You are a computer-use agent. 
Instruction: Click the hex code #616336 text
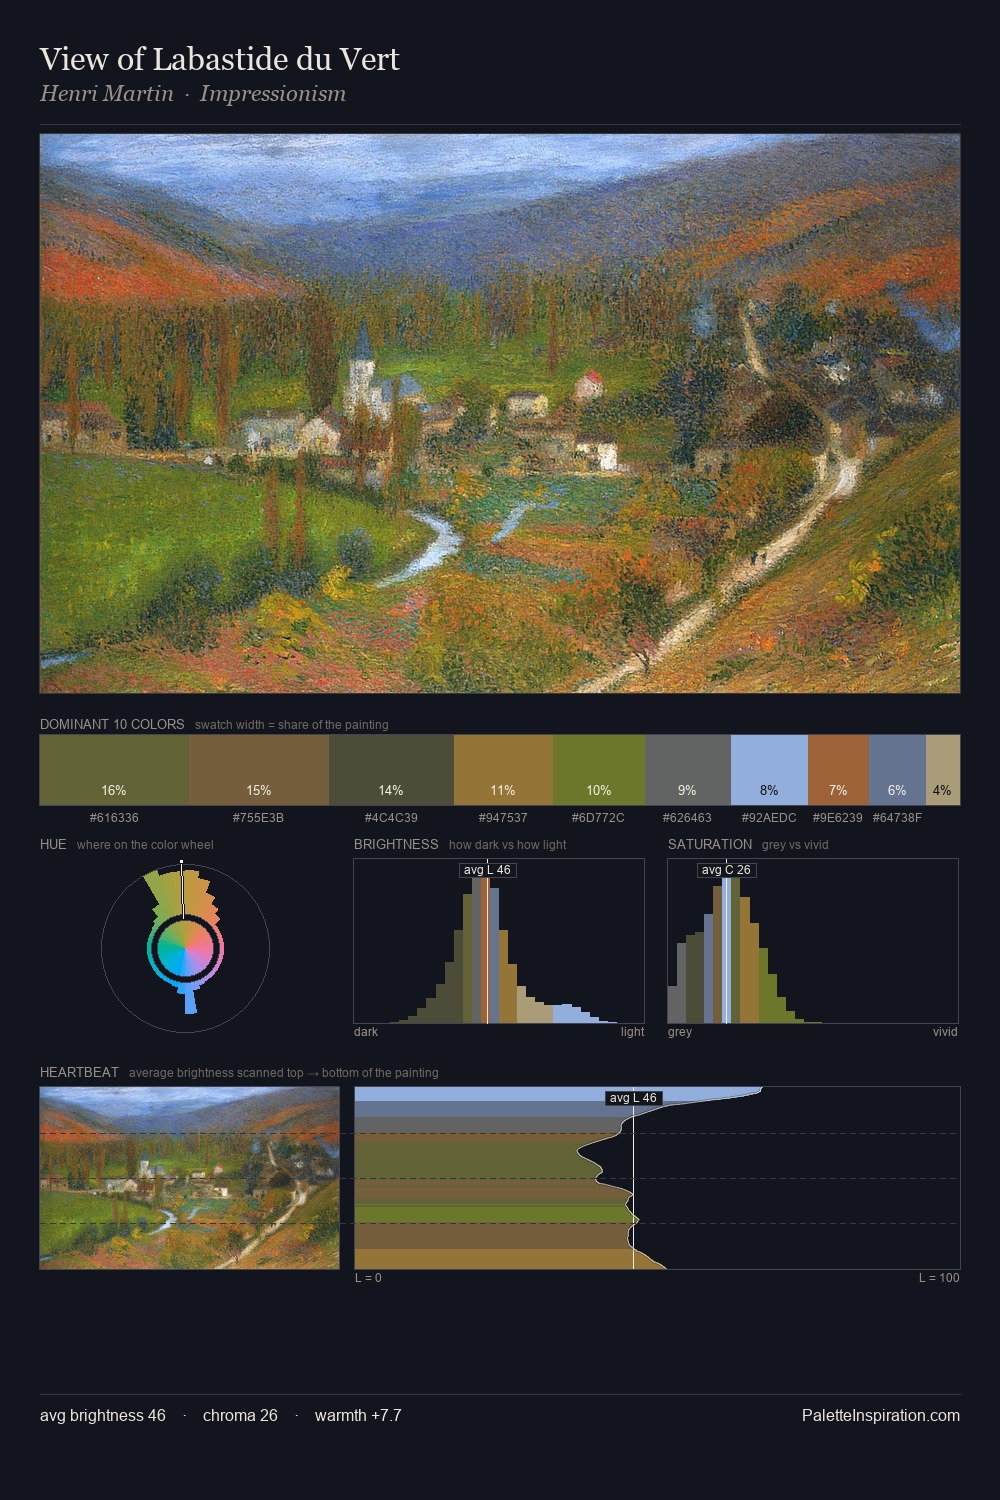point(114,817)
